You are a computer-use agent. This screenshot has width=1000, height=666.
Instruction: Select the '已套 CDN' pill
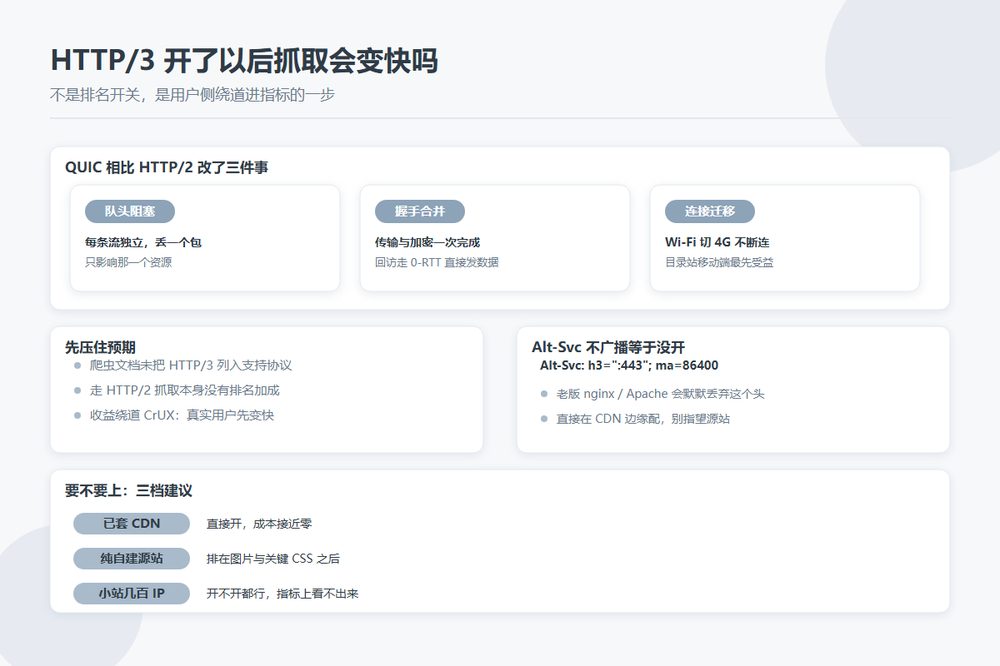pos(131,524)
